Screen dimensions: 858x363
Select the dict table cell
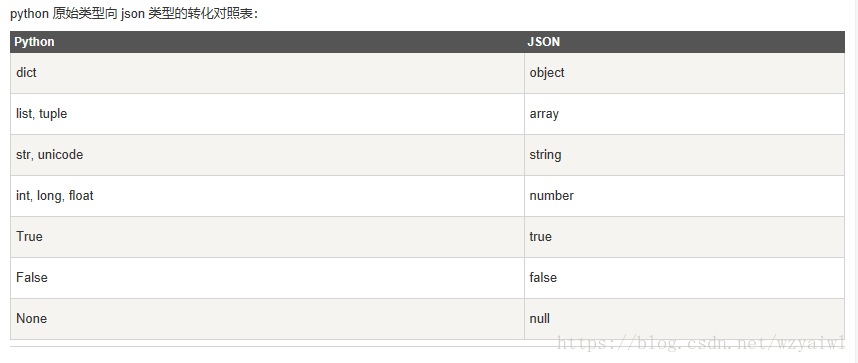[x=267, y=73]
